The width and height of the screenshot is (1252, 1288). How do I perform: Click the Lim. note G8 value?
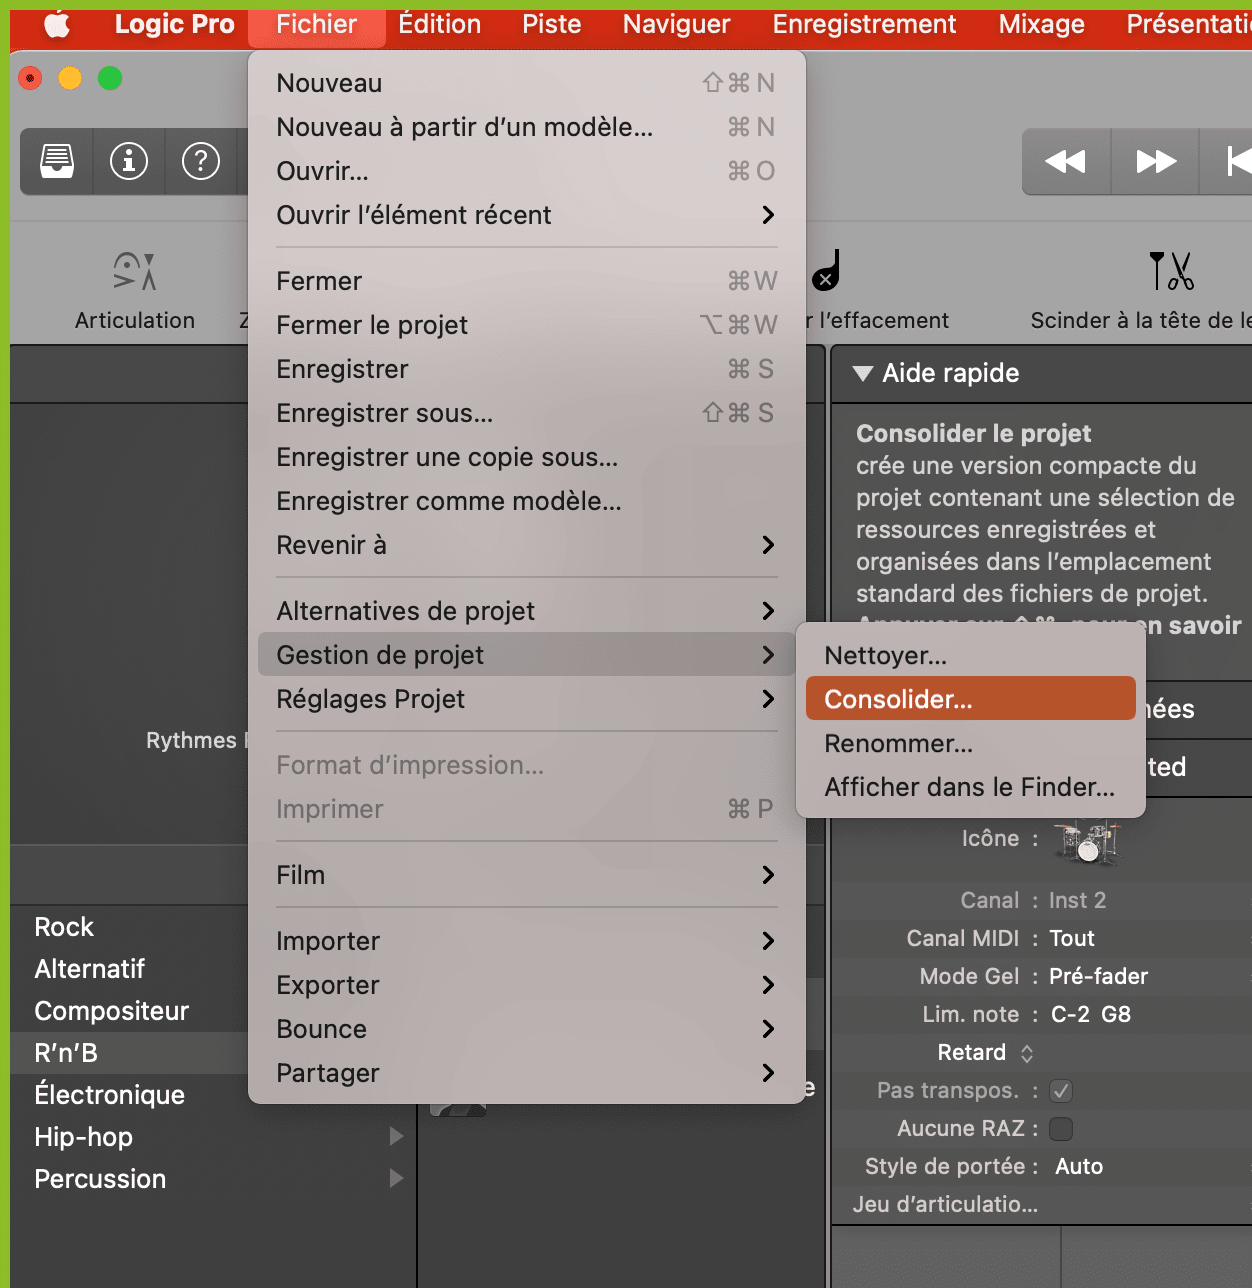[1116, 1014]
